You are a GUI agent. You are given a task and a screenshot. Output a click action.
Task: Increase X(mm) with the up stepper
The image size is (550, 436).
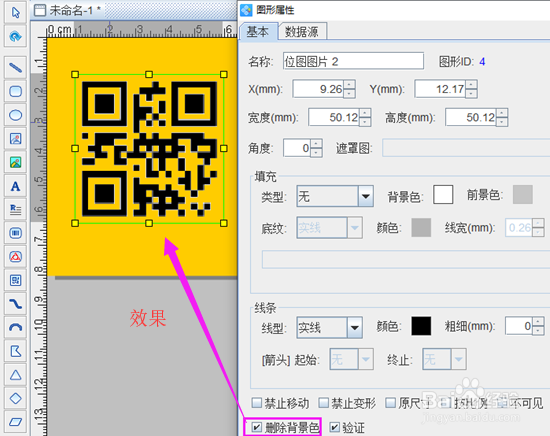(349, 85)
